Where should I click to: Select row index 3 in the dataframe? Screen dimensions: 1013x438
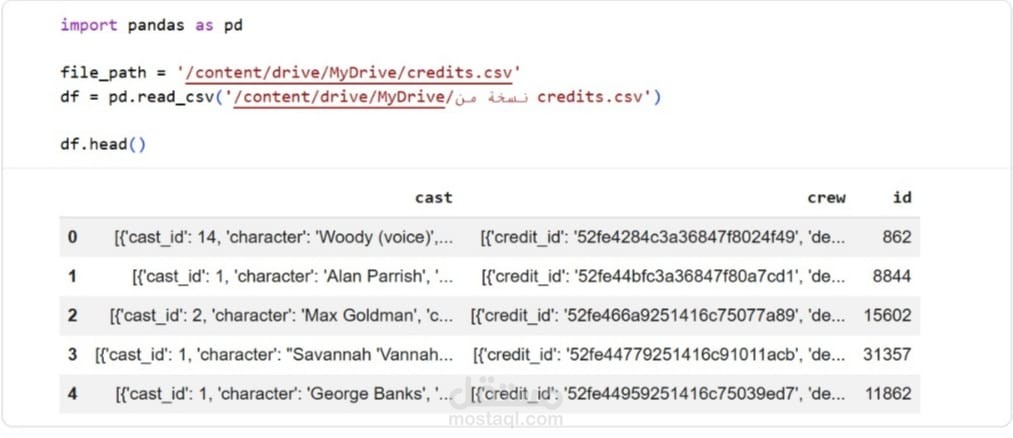72,354
